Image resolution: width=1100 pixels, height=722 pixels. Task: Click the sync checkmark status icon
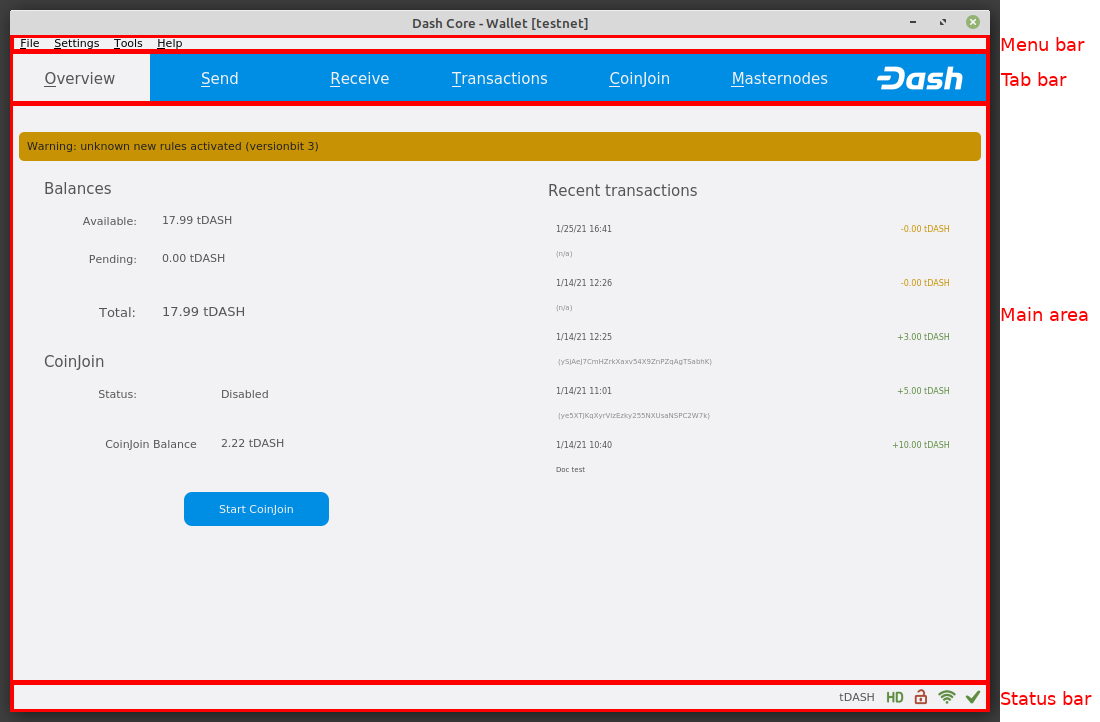[972, 697]
